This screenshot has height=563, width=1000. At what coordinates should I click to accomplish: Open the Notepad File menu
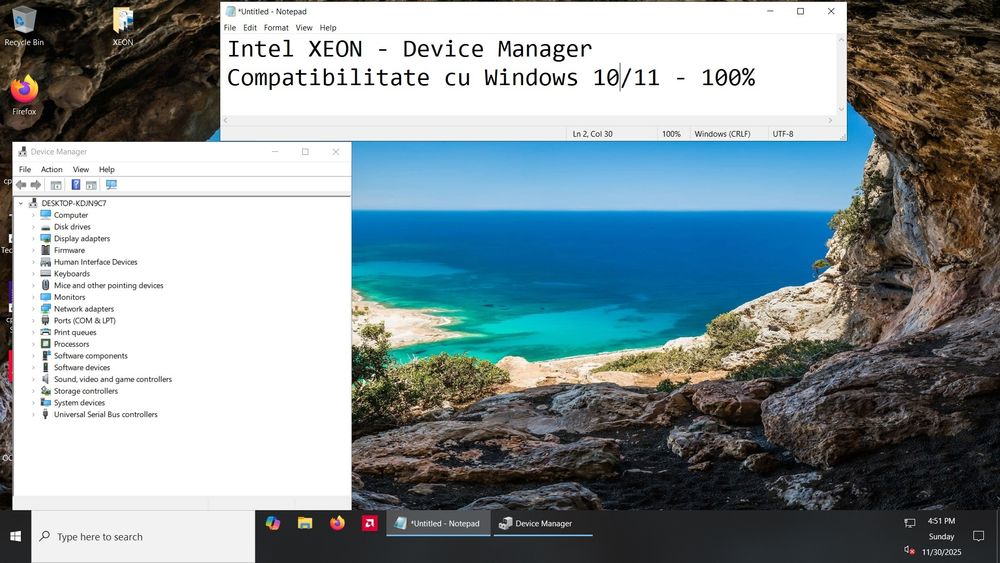click(230, 28)
